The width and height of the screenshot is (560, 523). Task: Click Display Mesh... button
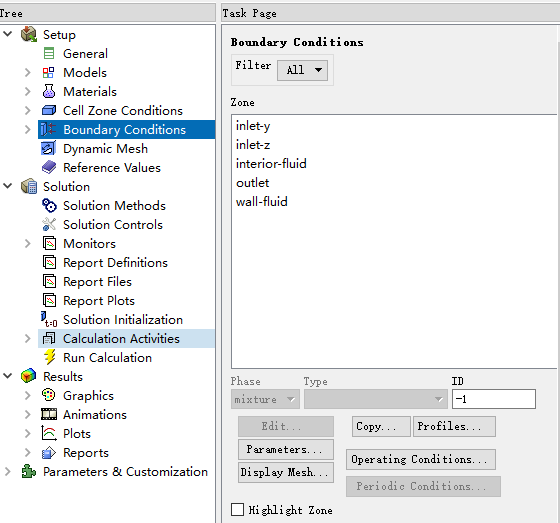286,472
